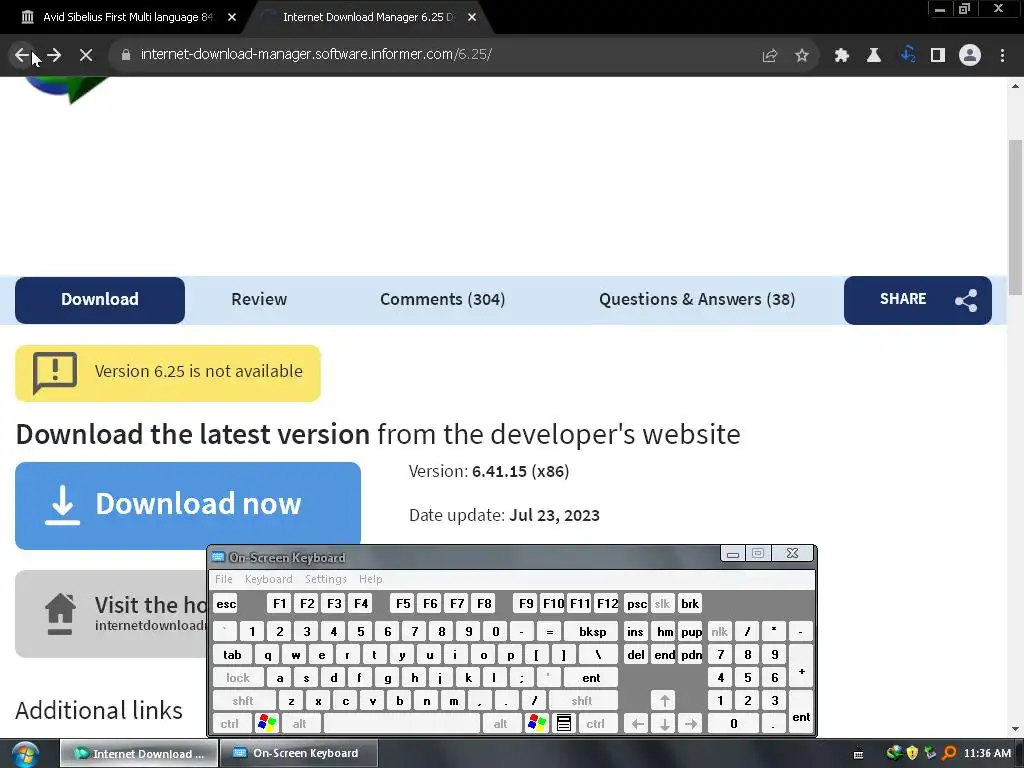Open Help menu in On-Screen Keyboard
Screen dimensions: 1024x768
click(x=370, y=579)
